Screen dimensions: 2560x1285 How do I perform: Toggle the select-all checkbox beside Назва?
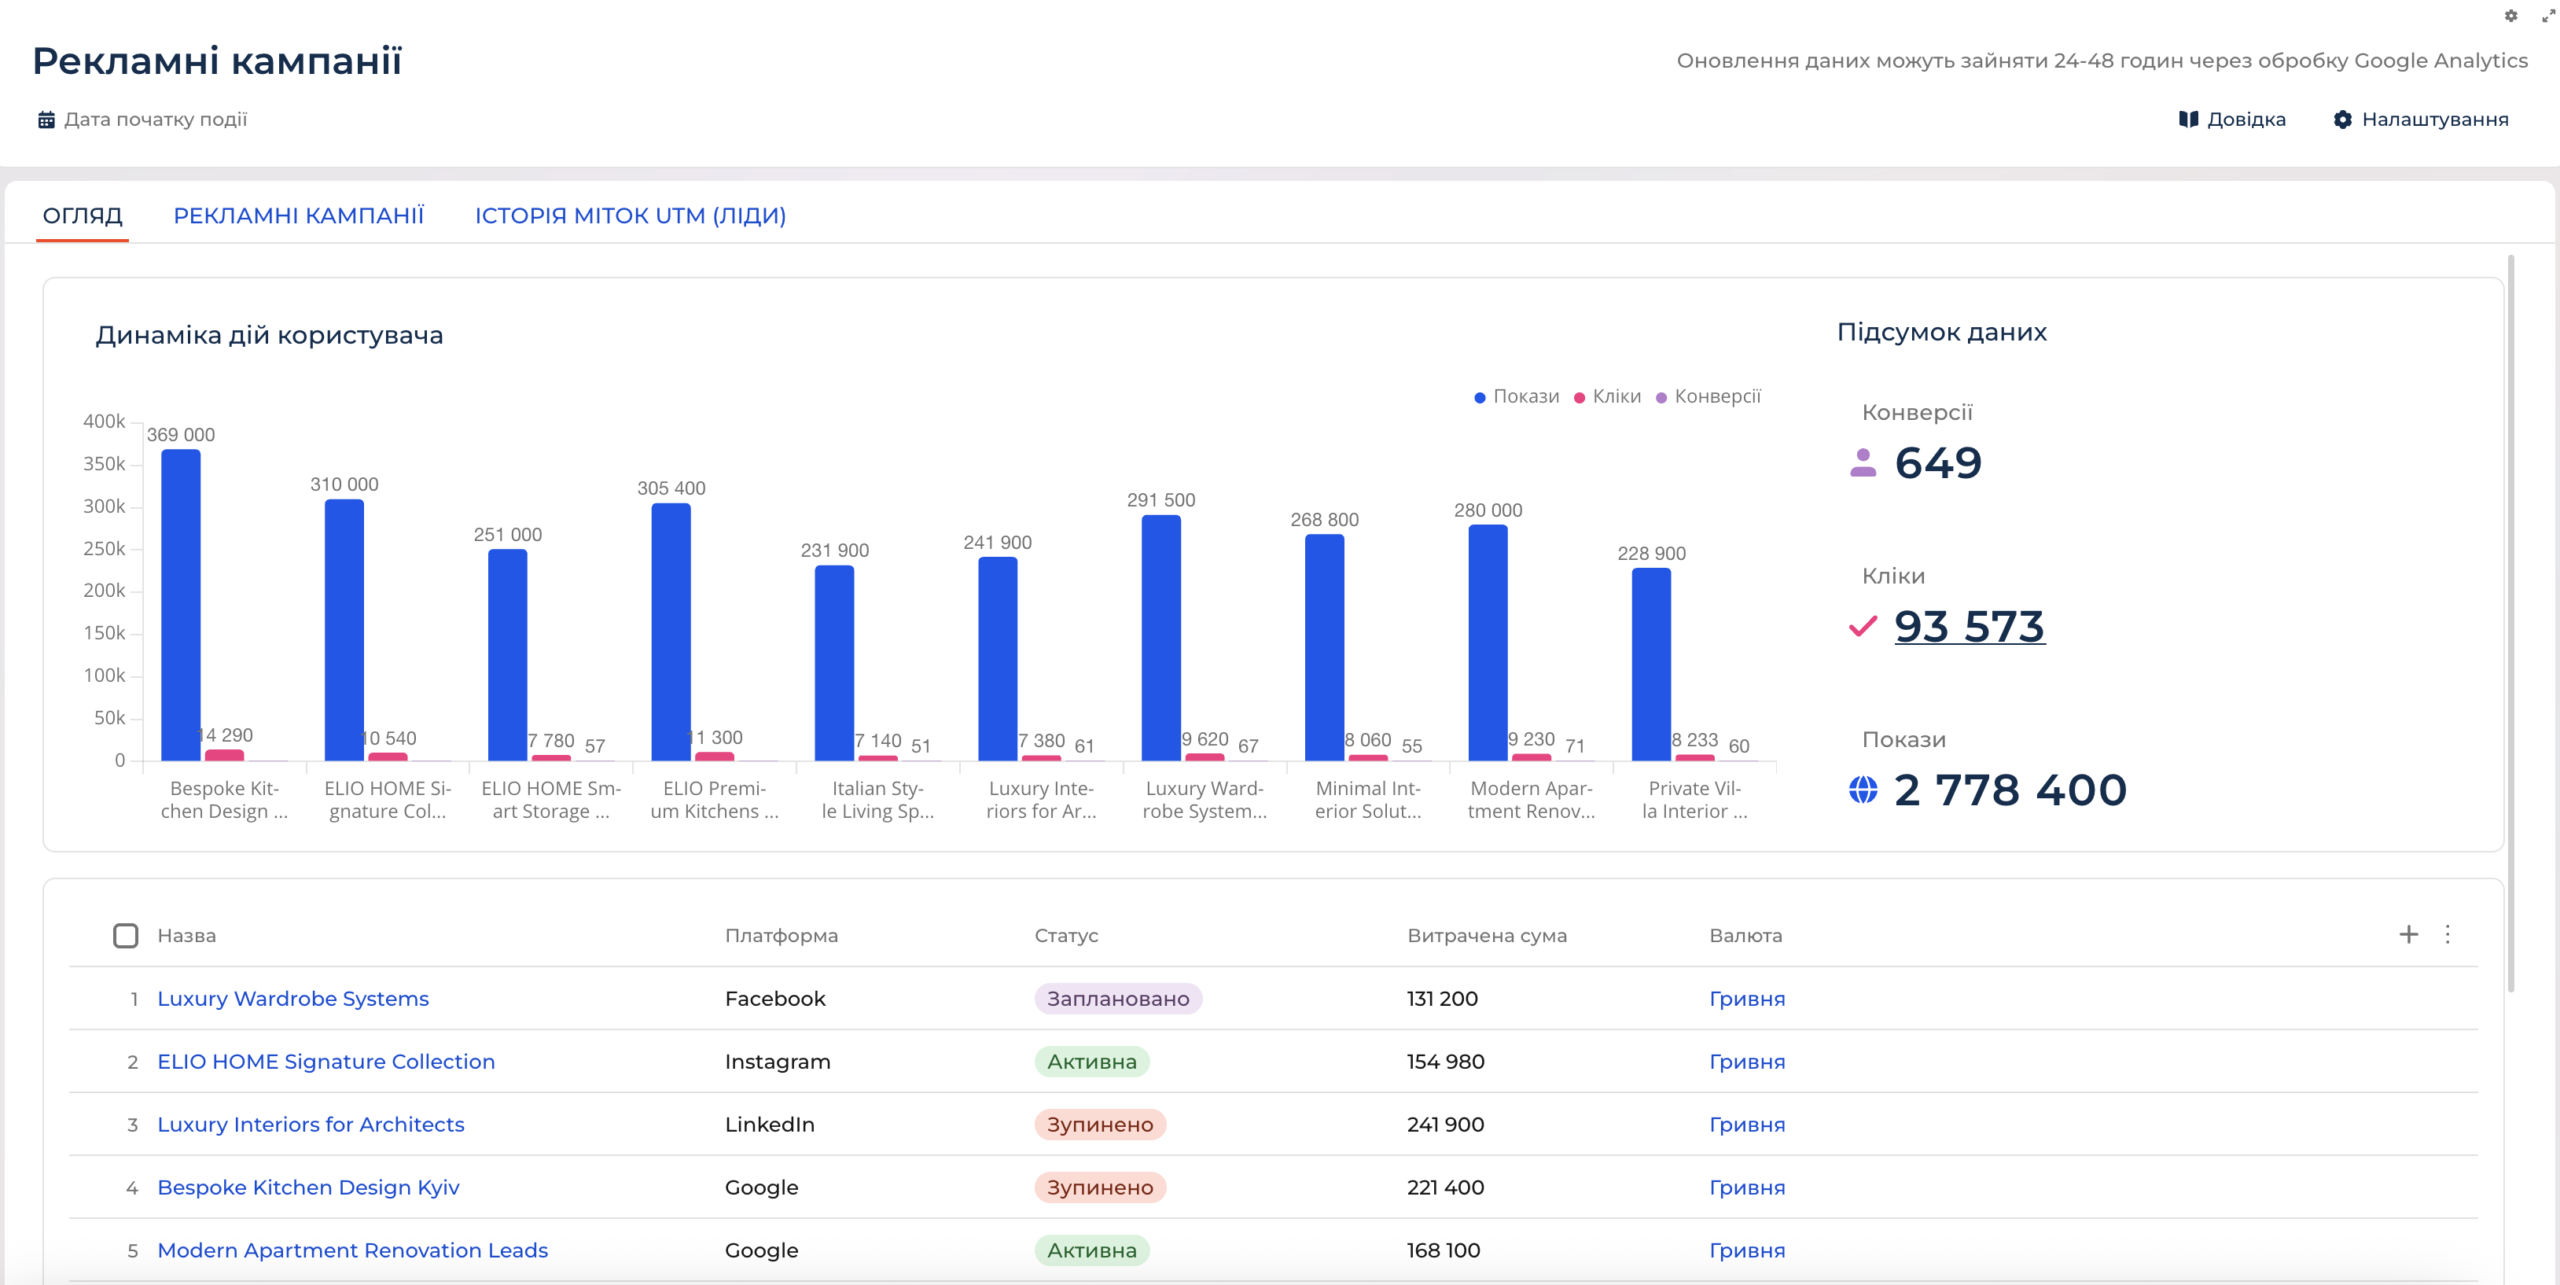[x=125, y=936]
